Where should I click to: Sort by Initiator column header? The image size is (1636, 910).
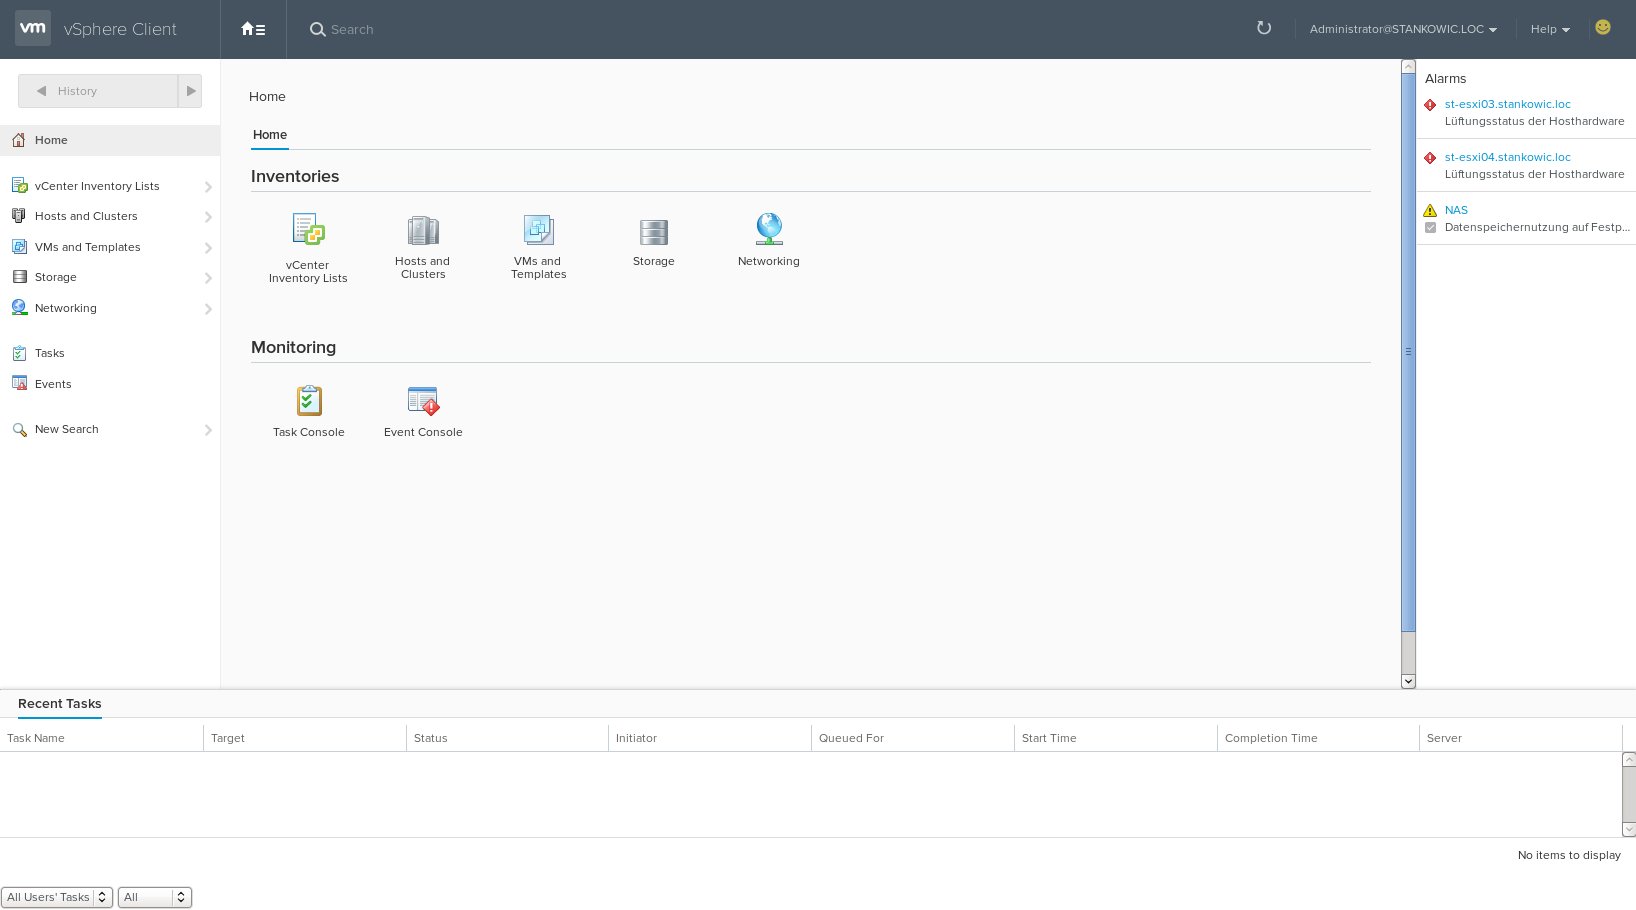[x=711, y=738]
